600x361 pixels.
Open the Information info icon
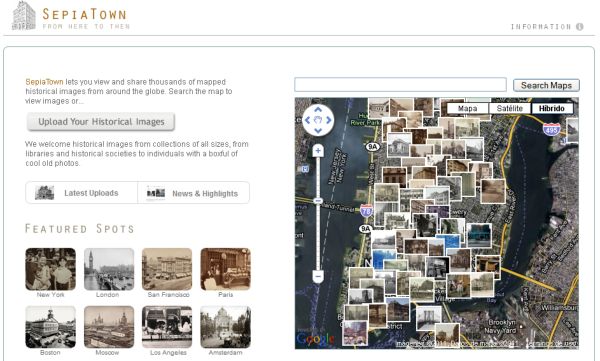[580, 26]
